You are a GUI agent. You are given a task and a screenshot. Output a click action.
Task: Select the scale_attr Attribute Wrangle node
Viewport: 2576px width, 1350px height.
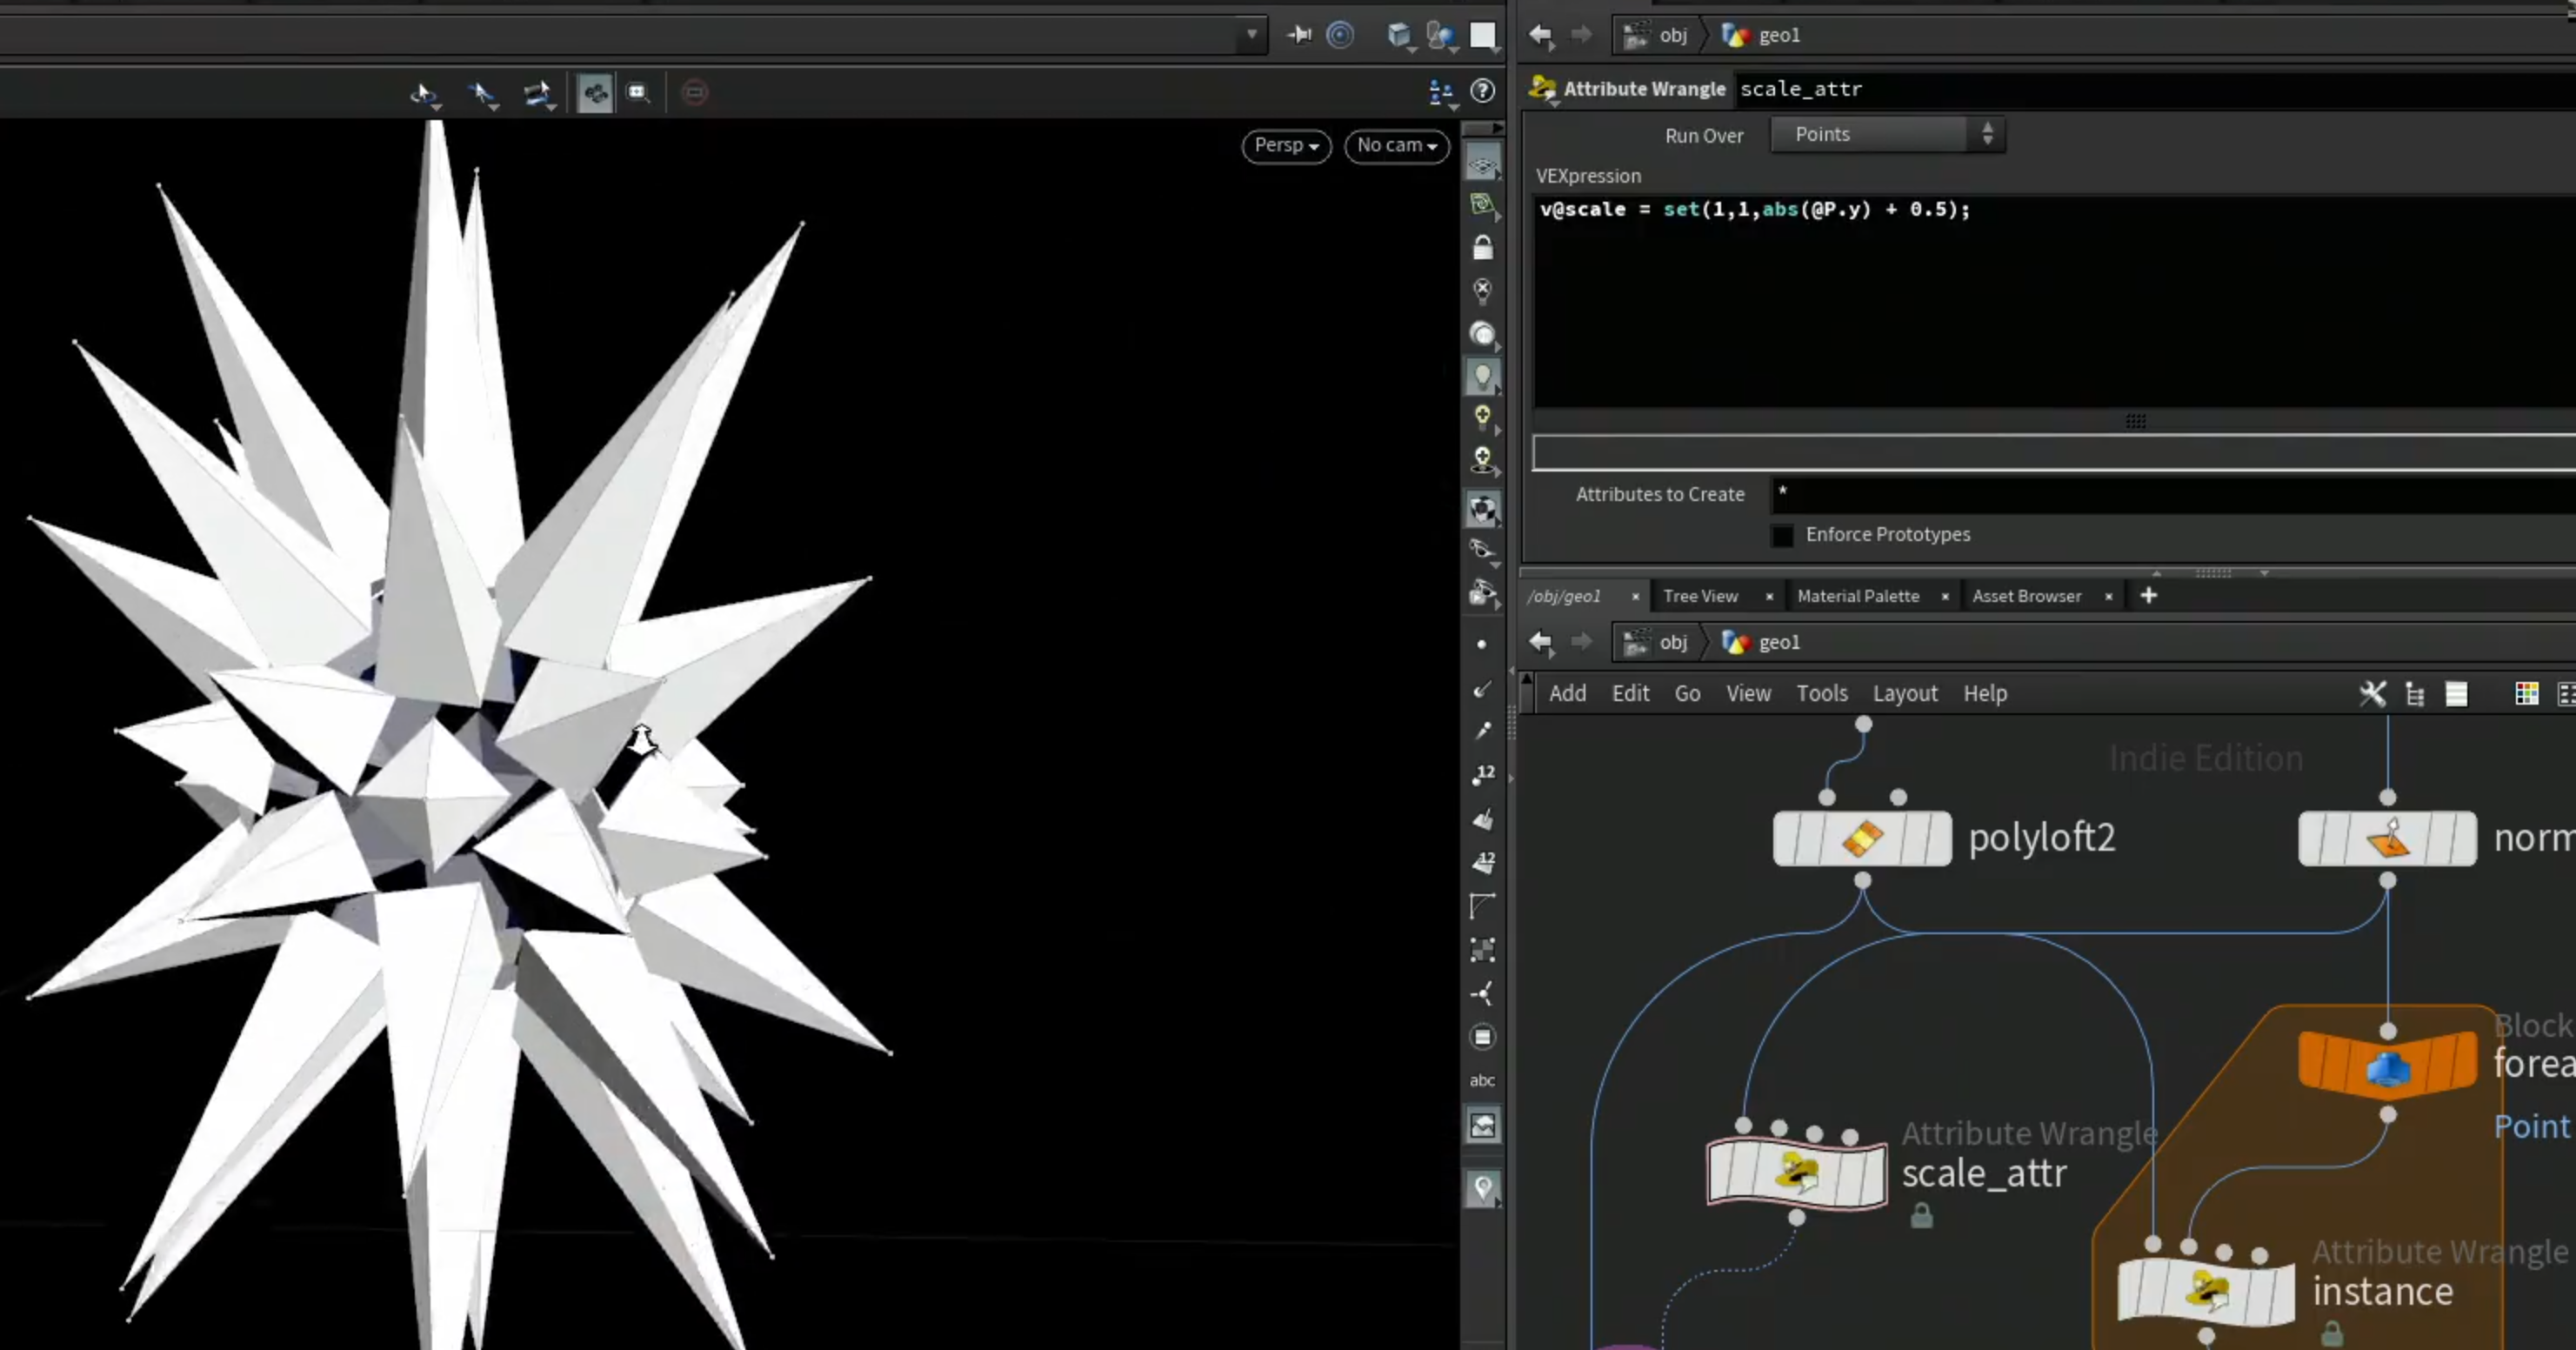click(1797, 1172)
